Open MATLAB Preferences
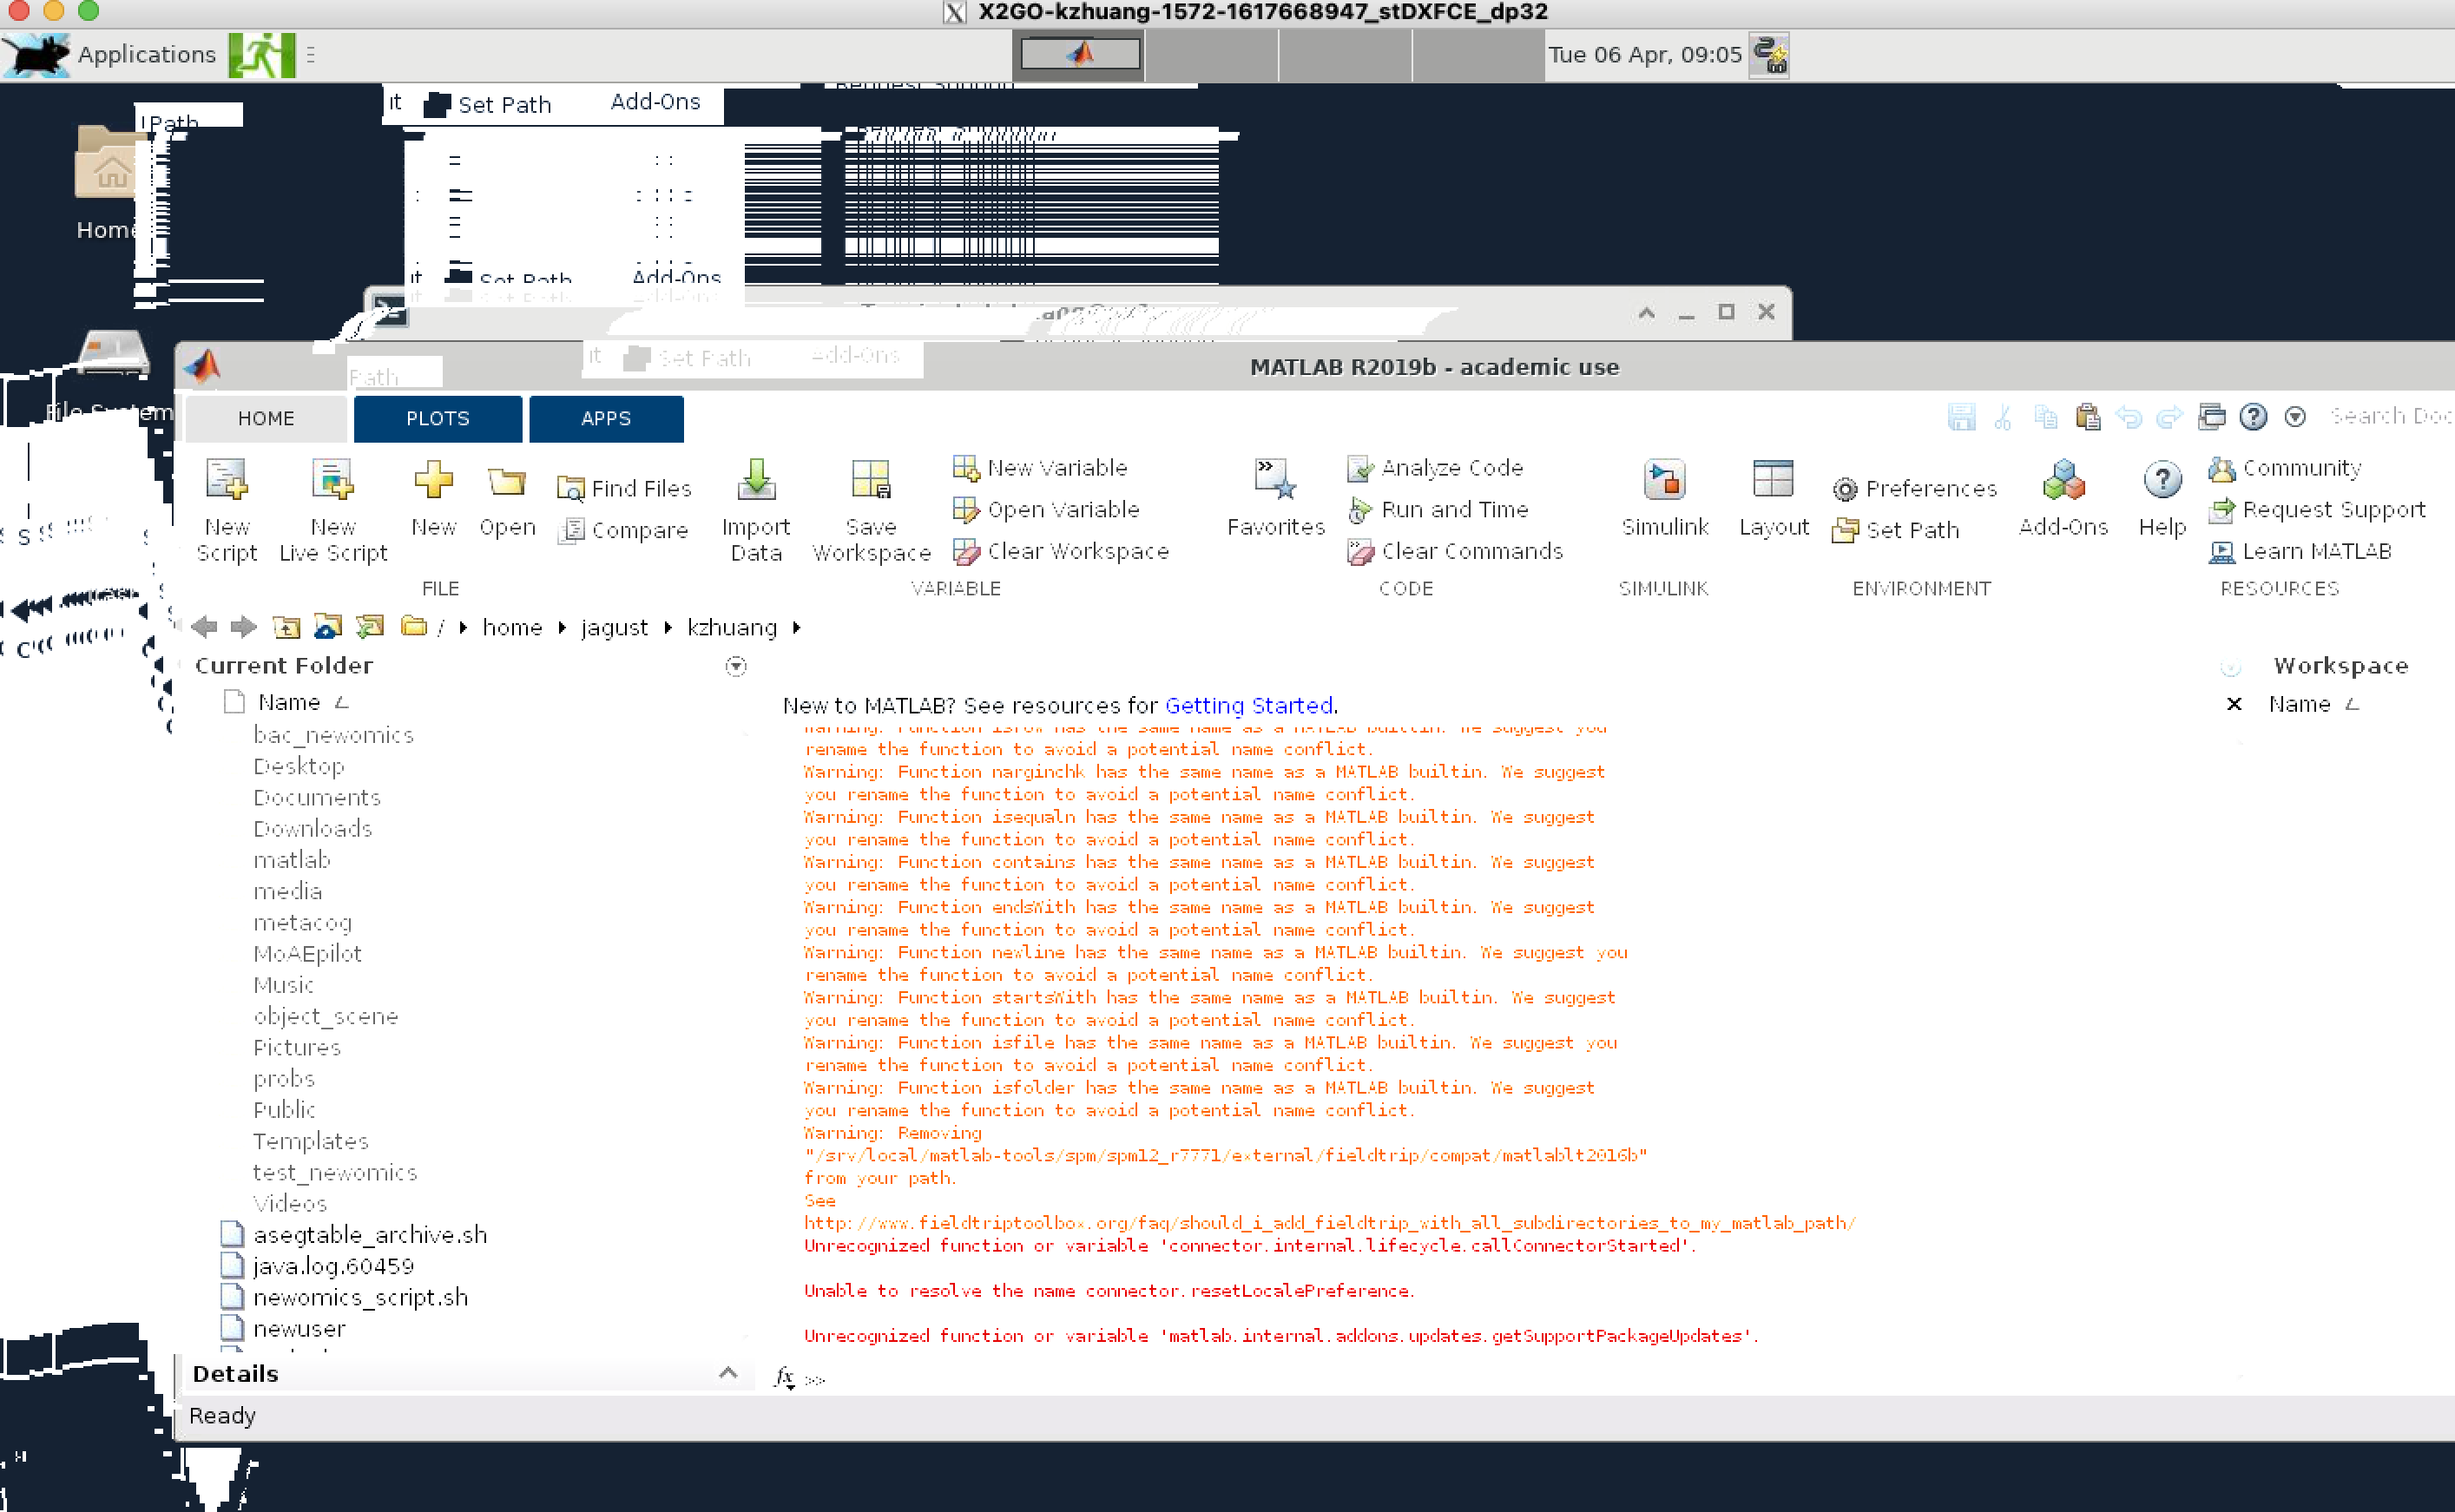The height and width of the screenshot is (1512, 2455). (x=1915, y=488)
